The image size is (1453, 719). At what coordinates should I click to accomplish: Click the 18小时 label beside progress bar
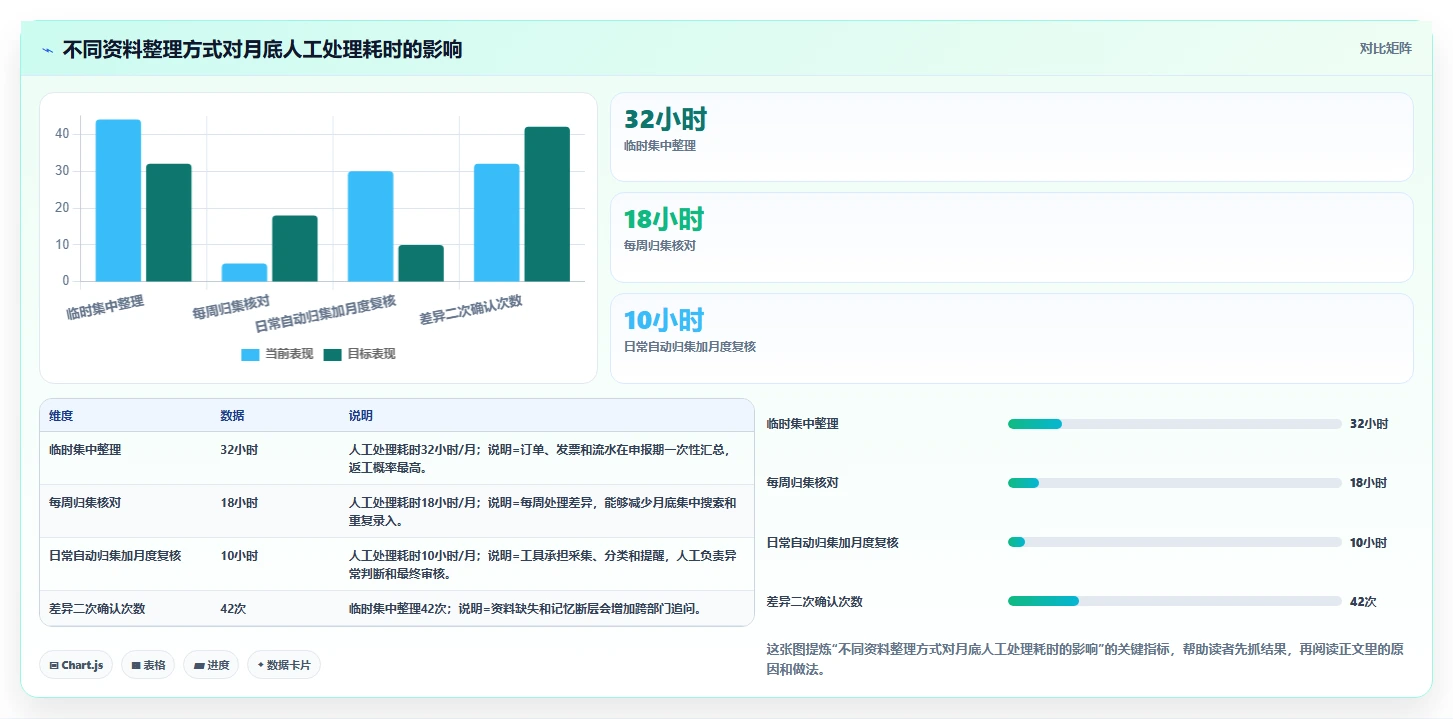pyautogui.click(x=1368, y=483)
